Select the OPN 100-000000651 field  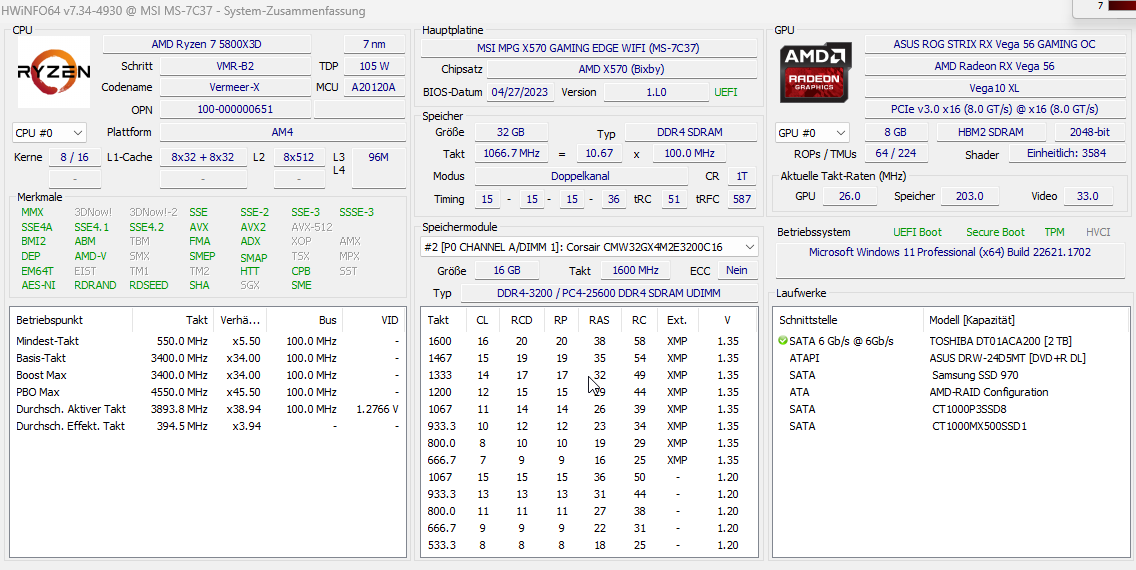click(x=235, y=109)
